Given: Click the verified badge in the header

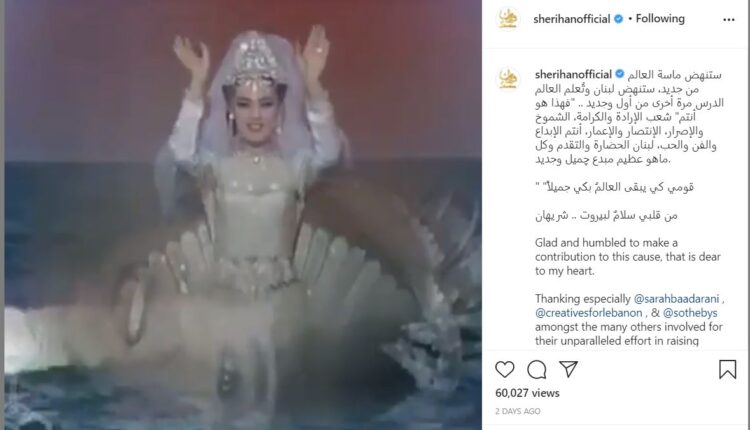Looking at the screenshot, I should coord(618,19).
